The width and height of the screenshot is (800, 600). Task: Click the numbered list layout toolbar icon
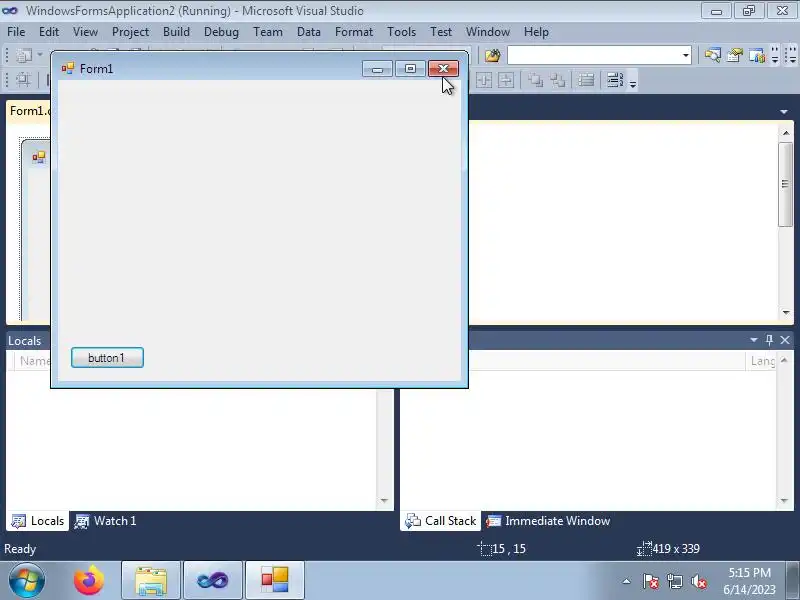tap(614, 80)
